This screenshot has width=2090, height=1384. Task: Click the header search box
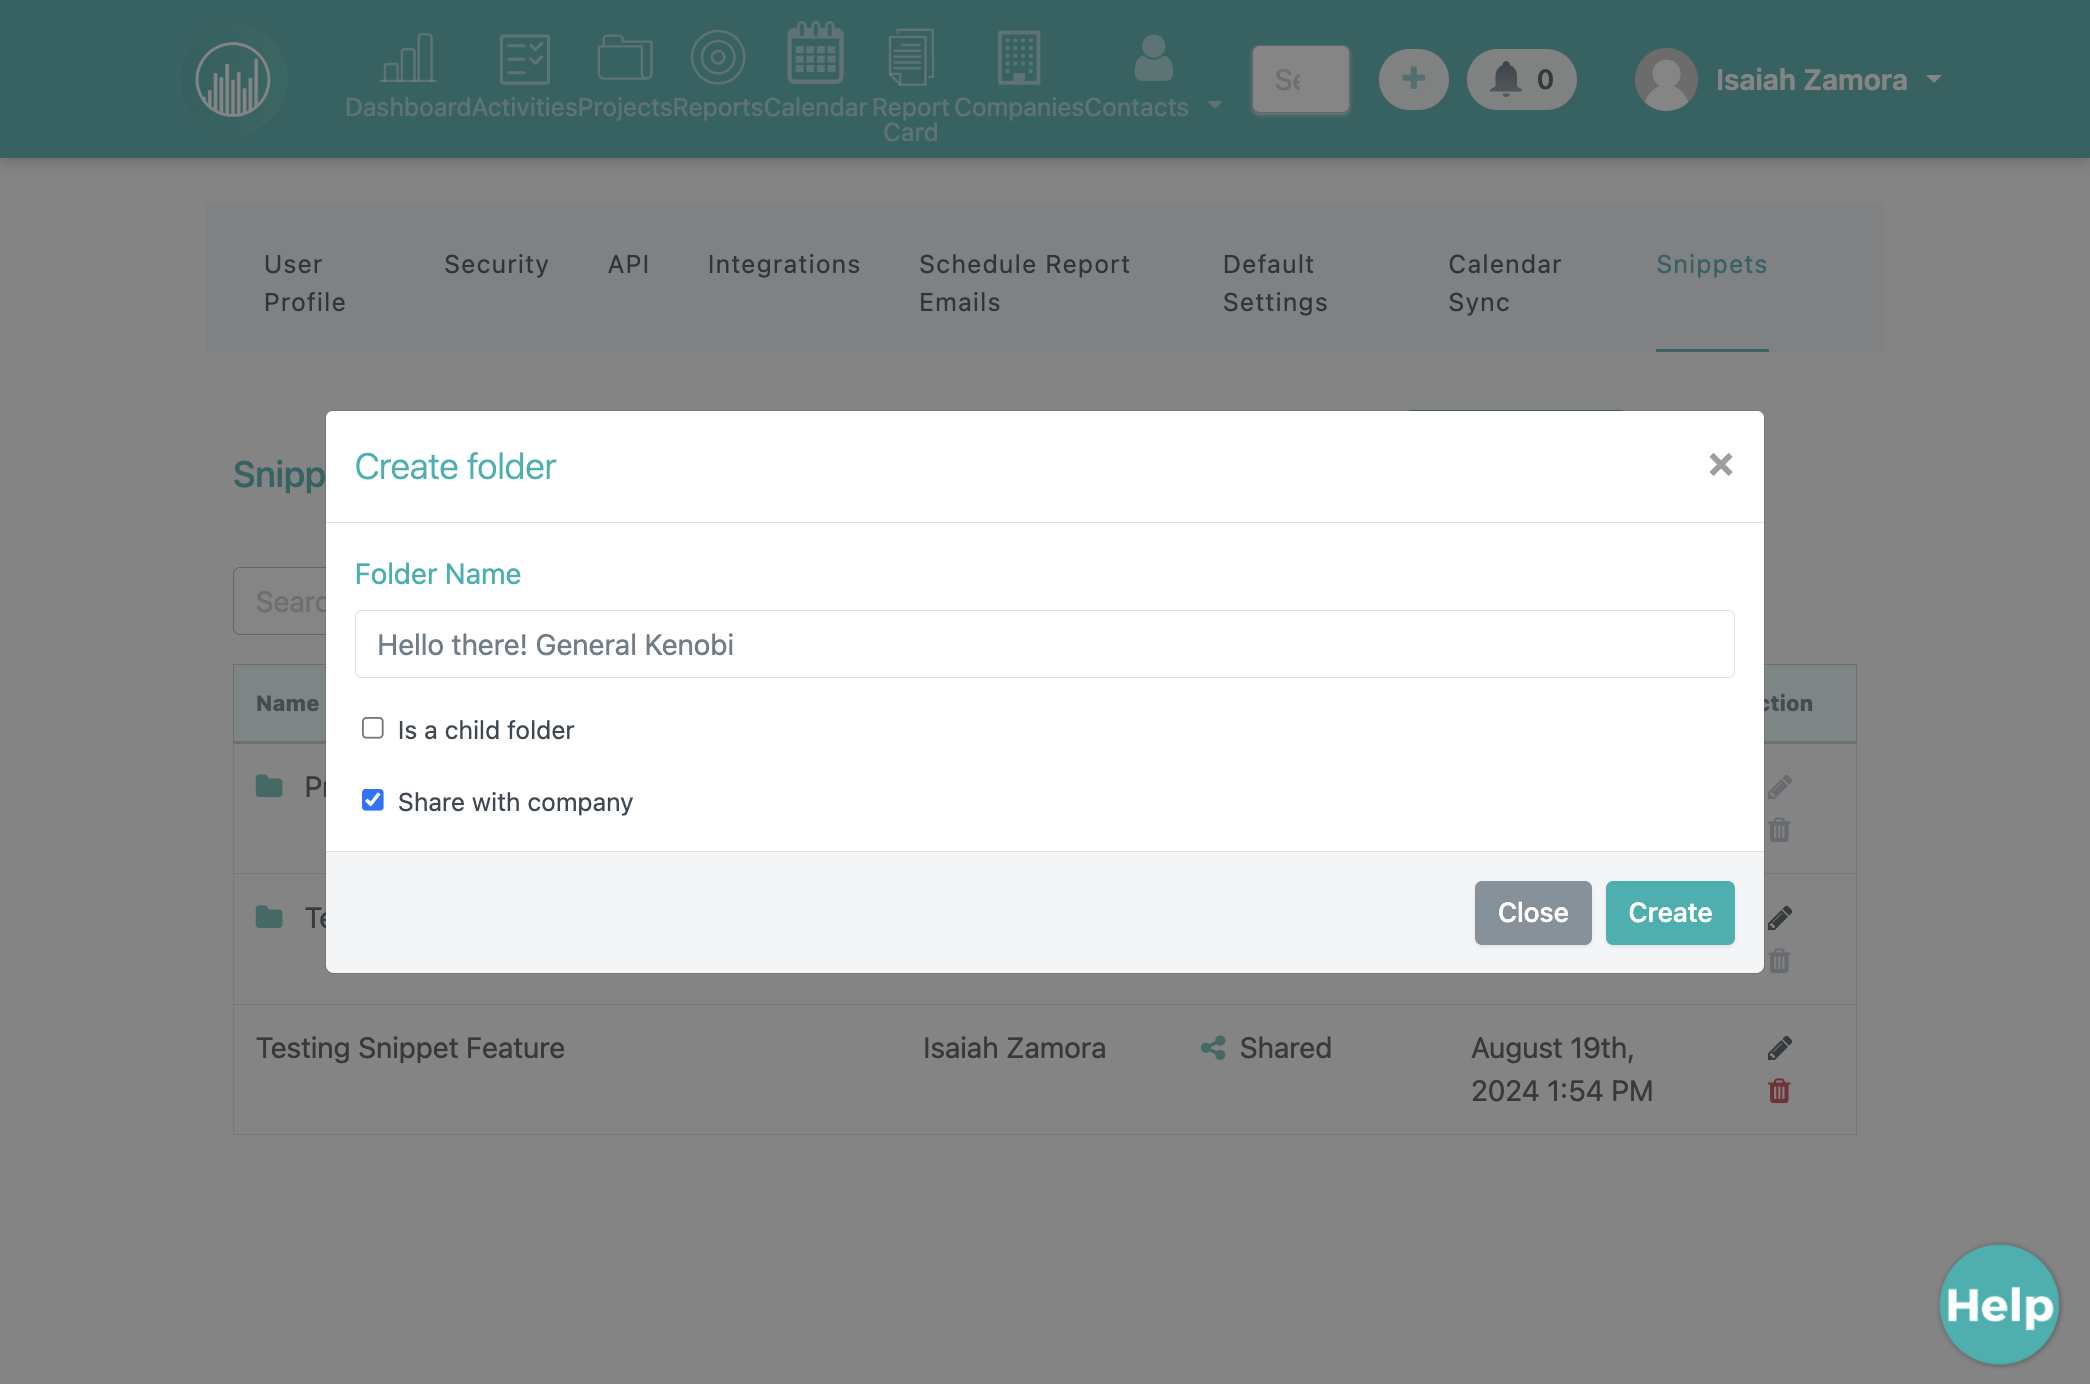pos(1300,79)
